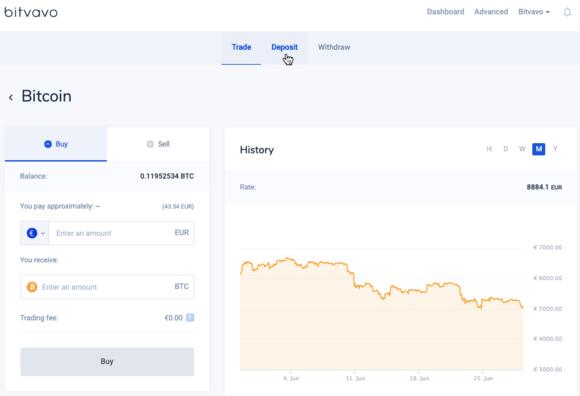Switch to the Withdraw tab
580x396 pixels.
[334, 47]
